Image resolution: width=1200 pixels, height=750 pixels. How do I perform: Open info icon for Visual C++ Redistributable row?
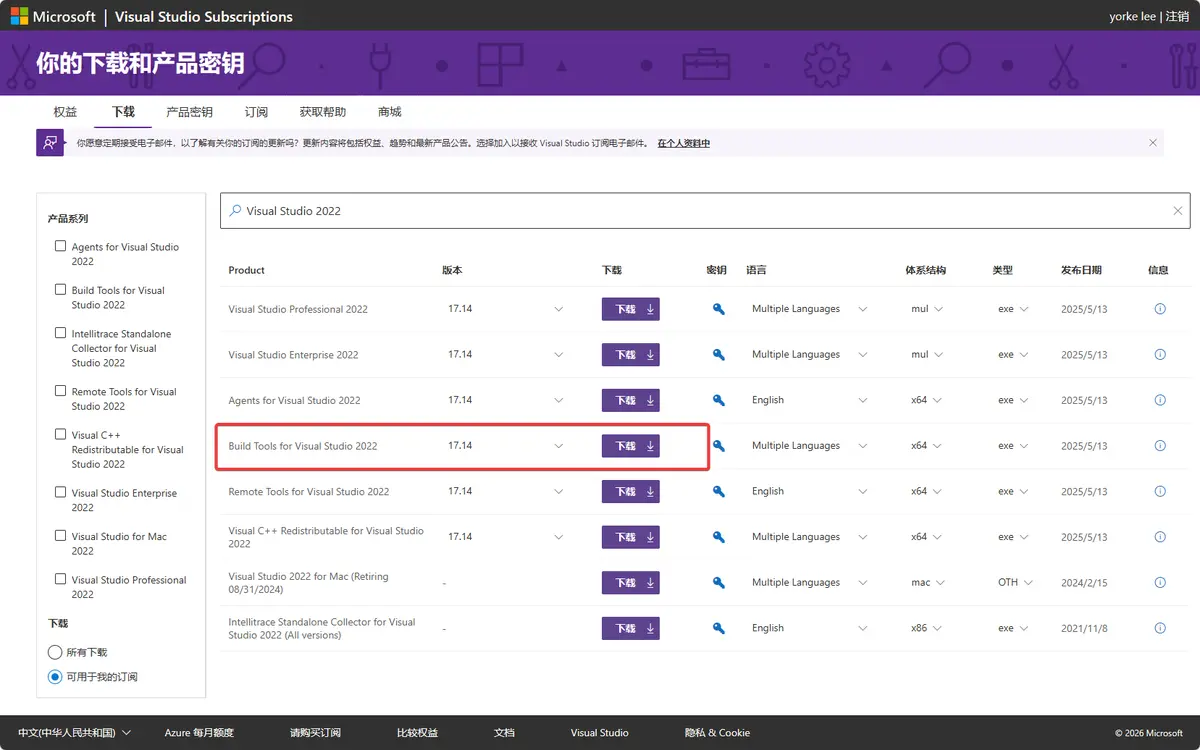pyautogui.click(x=1160, y=537)
